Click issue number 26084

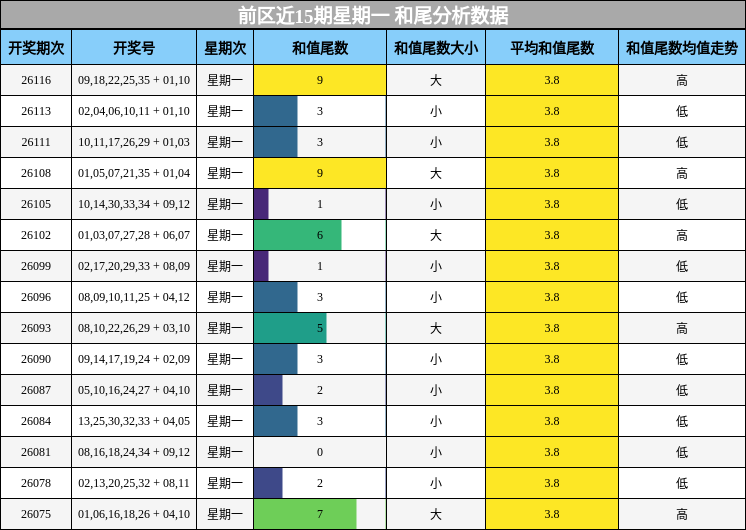click(x=36, y=421)
